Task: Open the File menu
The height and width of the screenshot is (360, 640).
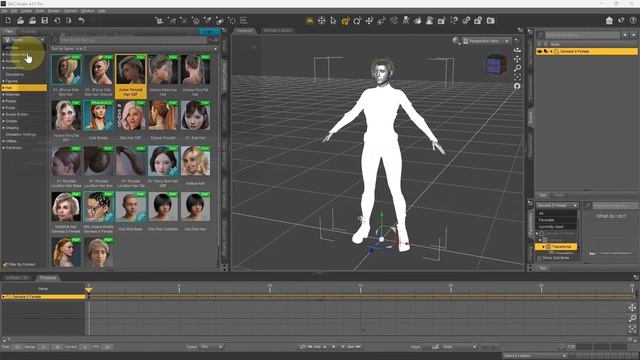Action: pos(4,11)
